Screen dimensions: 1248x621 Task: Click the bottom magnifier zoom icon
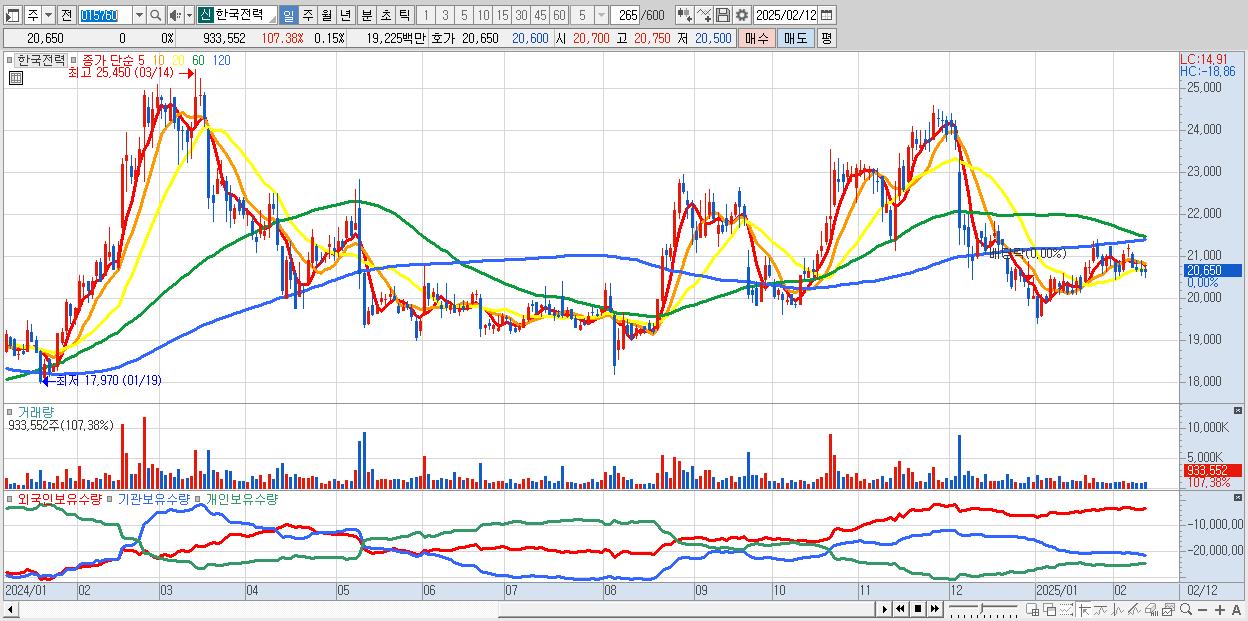click(1186, 609)
